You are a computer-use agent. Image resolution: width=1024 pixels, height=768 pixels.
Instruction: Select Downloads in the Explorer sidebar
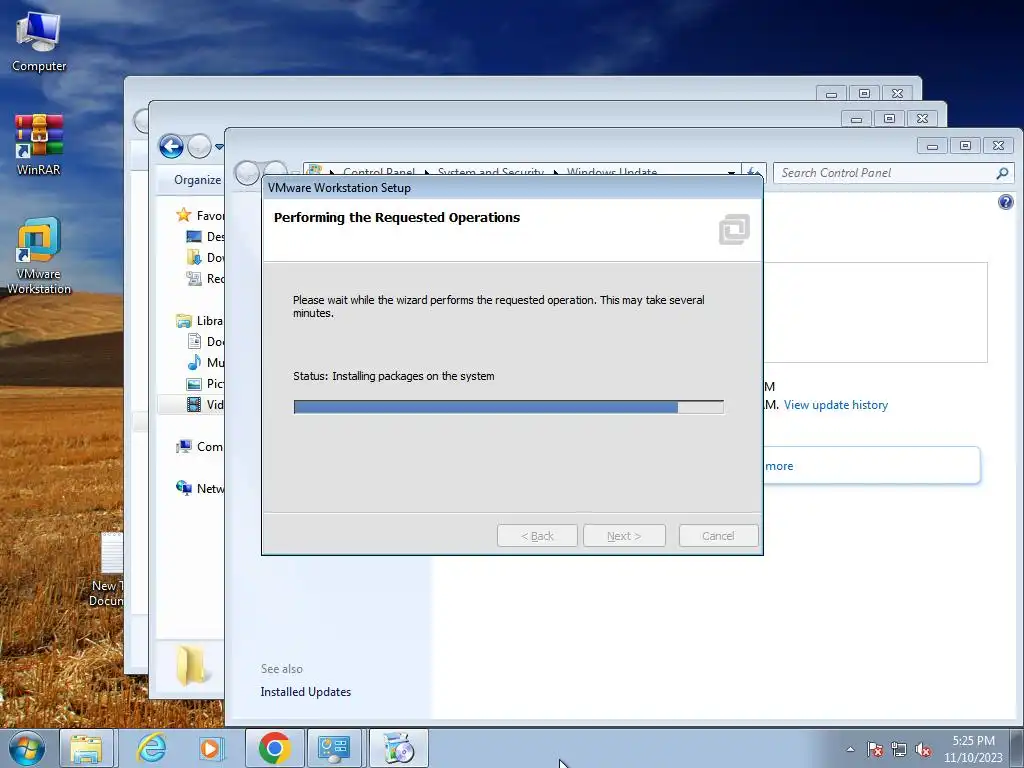(x=205, y=257)
